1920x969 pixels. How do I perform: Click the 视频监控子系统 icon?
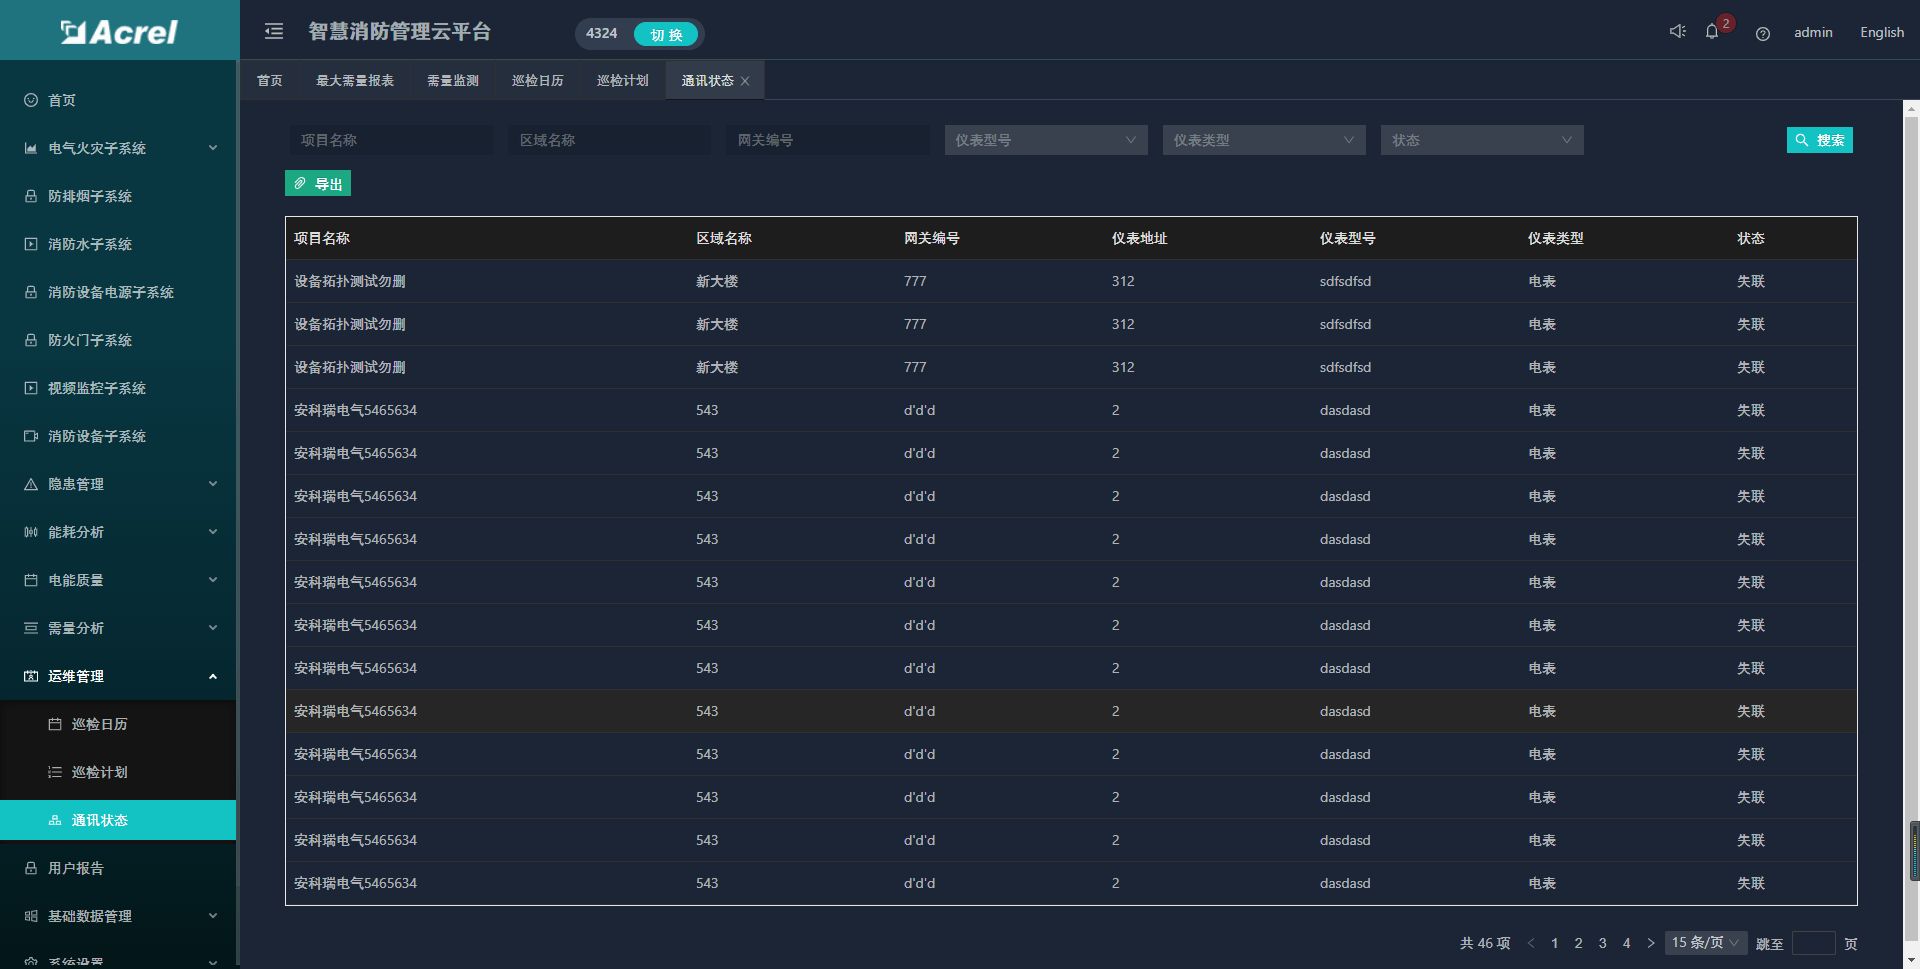(31, 388)
